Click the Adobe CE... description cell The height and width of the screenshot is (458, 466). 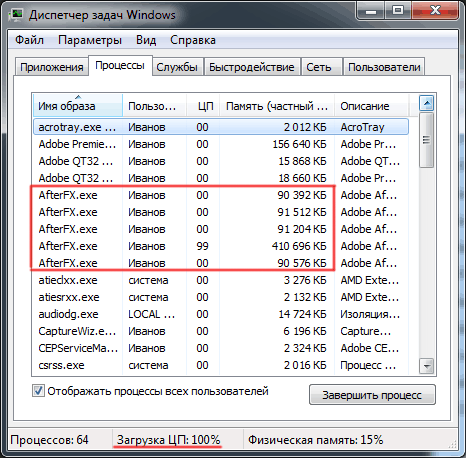[x=370, y=348]
